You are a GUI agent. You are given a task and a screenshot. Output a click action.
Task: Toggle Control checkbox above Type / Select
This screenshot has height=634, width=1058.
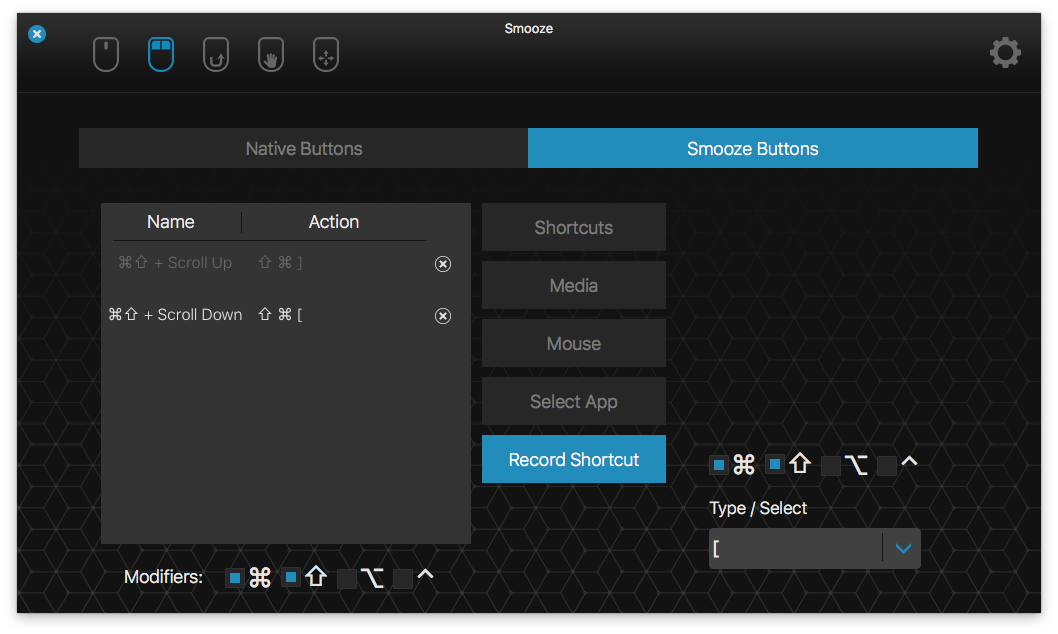coord(887,465)
